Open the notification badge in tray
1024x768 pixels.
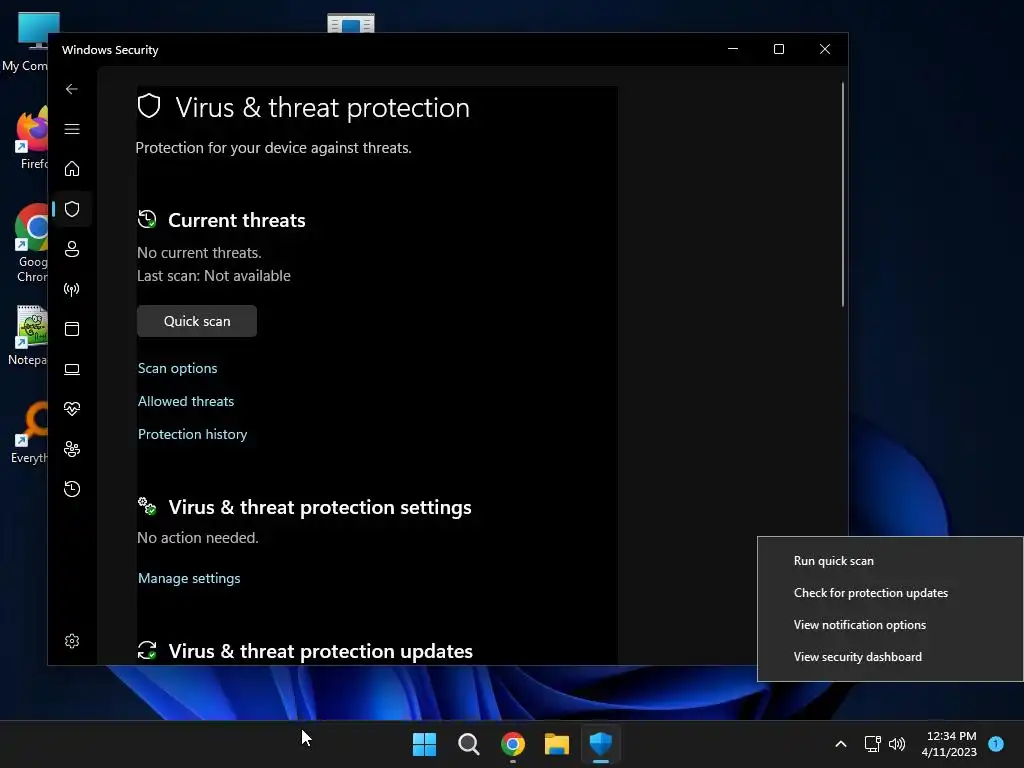996,744
